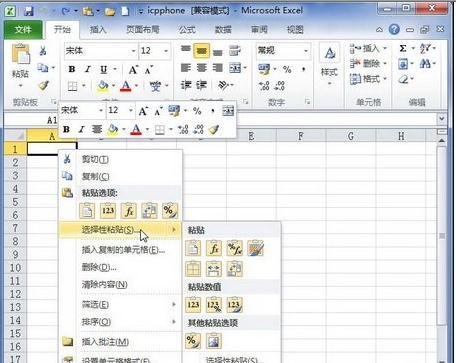
Task: Toggle middle vertical alignment in ribbon
Action: click(x=201, y=51)
